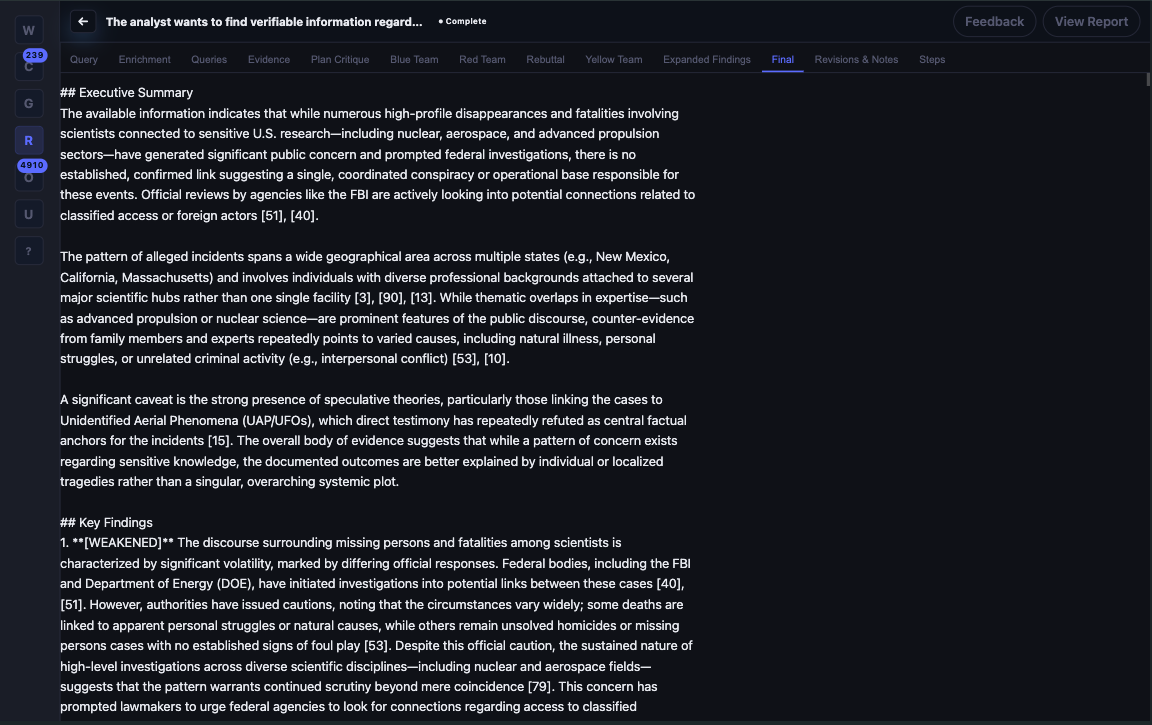The height and width of the screenshot is (725, 1152).
Task: Select the G sidebar icon
Action: pos(29,104)
